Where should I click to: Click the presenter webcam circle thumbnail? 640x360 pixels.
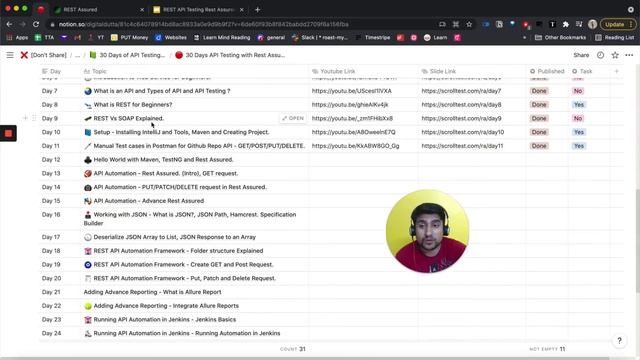click(x=427, y=231)
